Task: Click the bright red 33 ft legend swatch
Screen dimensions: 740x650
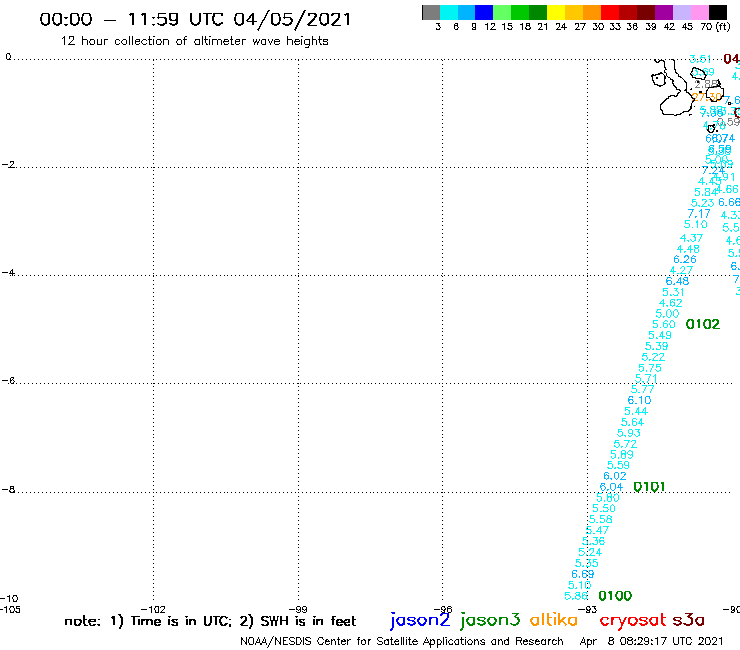Action: coord(610,13)
